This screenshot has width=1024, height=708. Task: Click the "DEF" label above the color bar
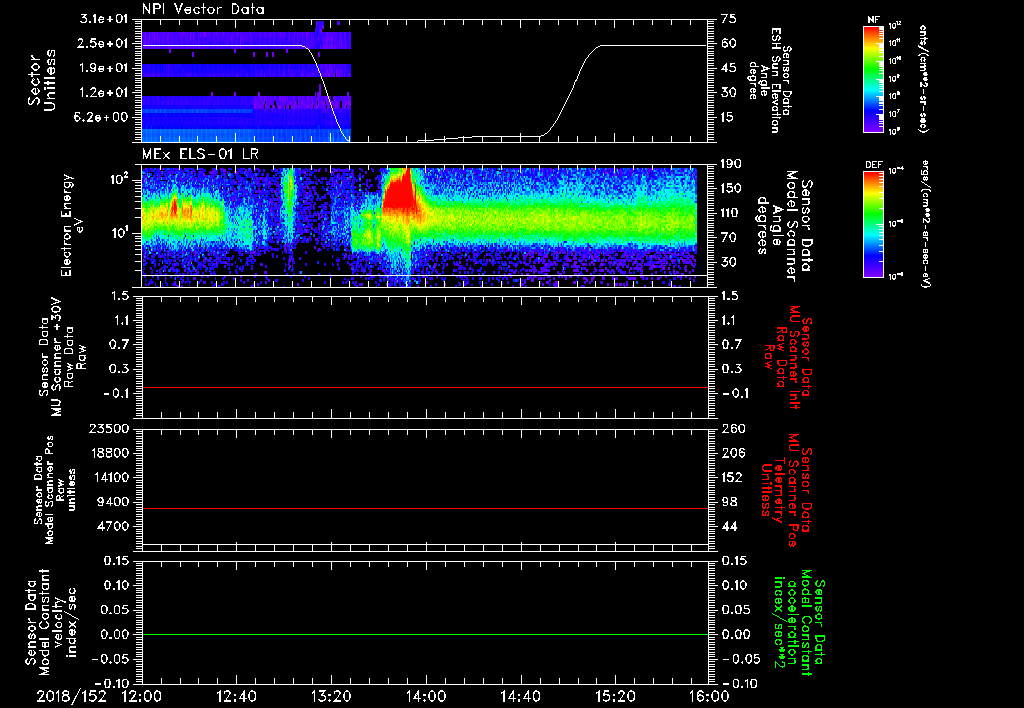coord(874,165)
